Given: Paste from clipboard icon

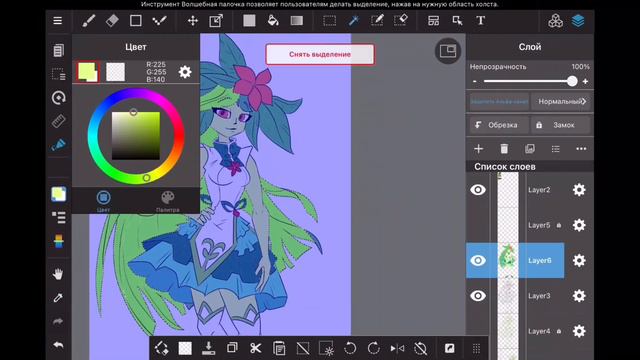Looking at the screenshot, I should coord(279,348).
